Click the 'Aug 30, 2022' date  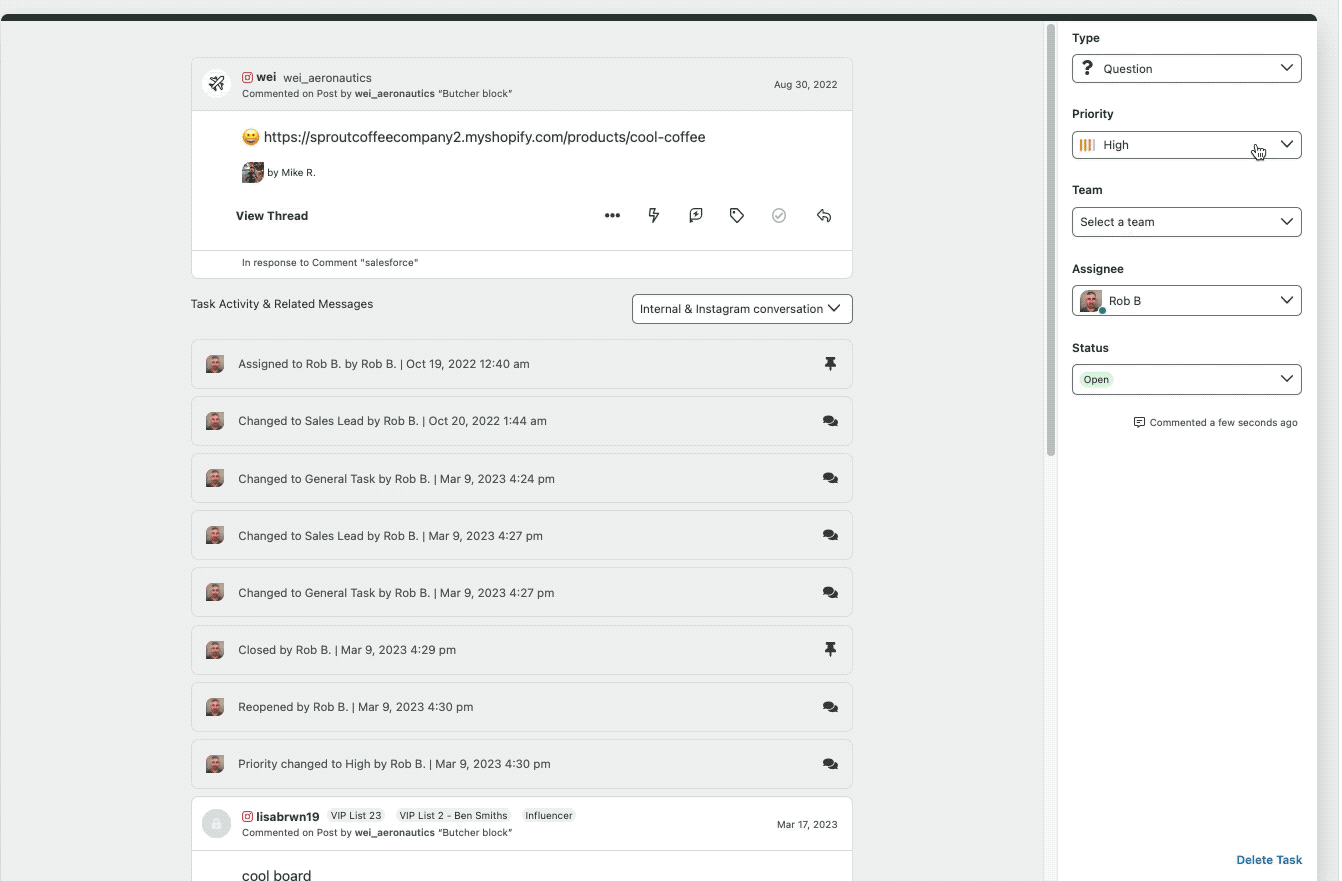806,85
